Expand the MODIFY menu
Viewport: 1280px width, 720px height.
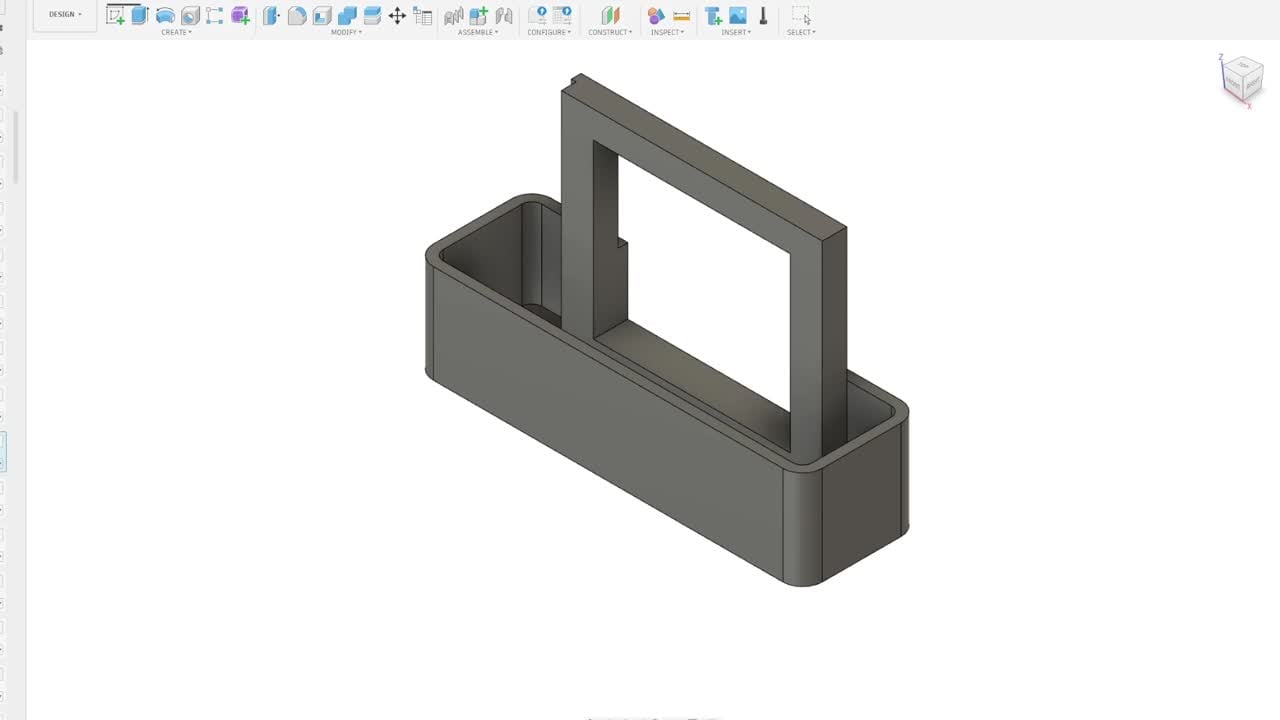point(346,32)
